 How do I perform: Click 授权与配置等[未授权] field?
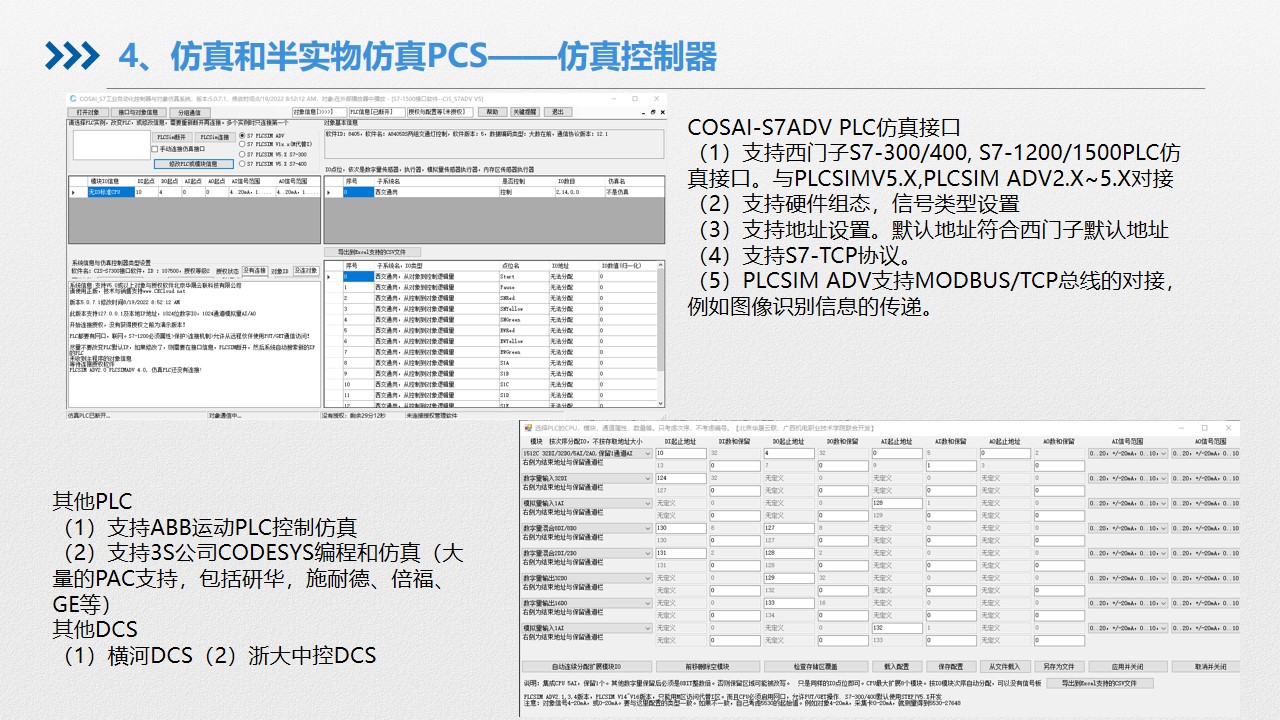(441, 112)
